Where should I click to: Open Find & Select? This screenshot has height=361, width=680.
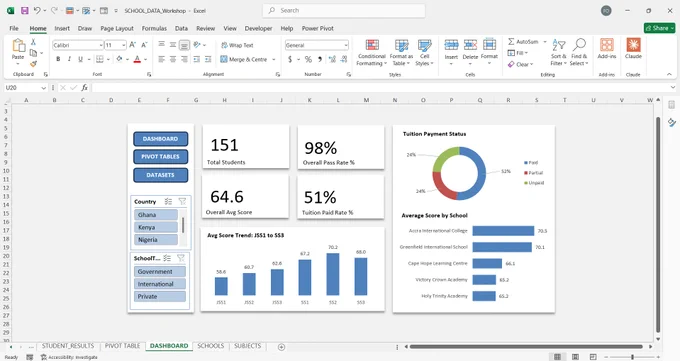click(x=579, y=53)
